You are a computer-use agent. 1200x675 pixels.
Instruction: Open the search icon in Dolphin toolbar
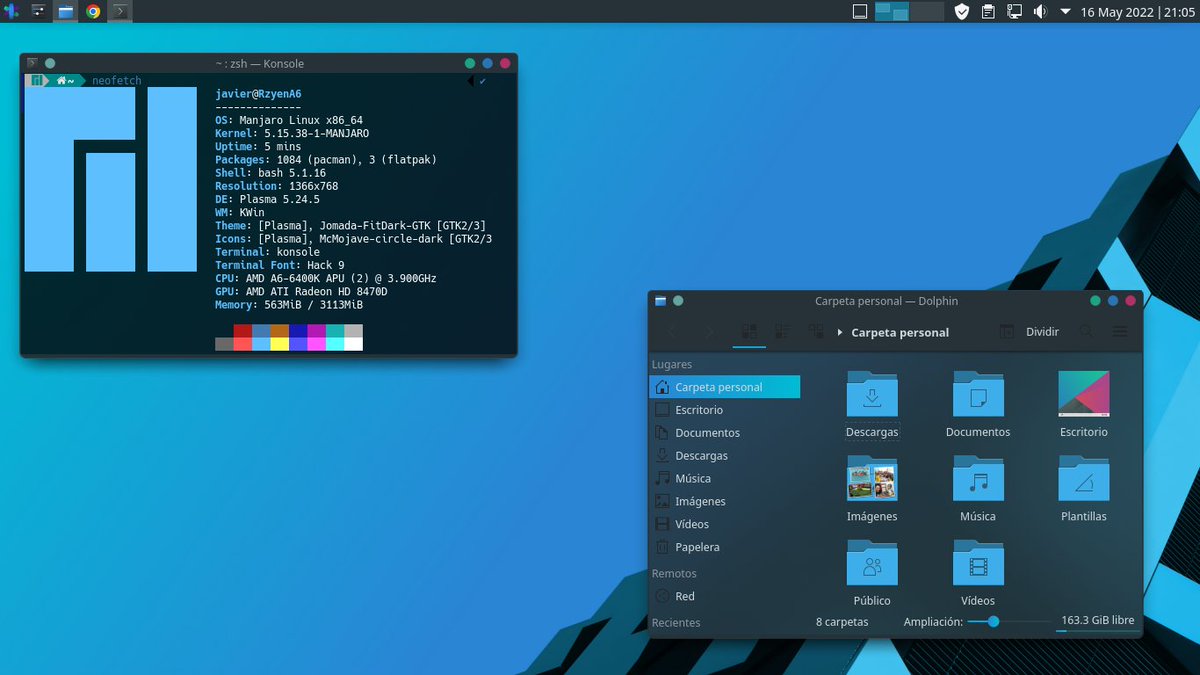click(x=1086, y=332)
